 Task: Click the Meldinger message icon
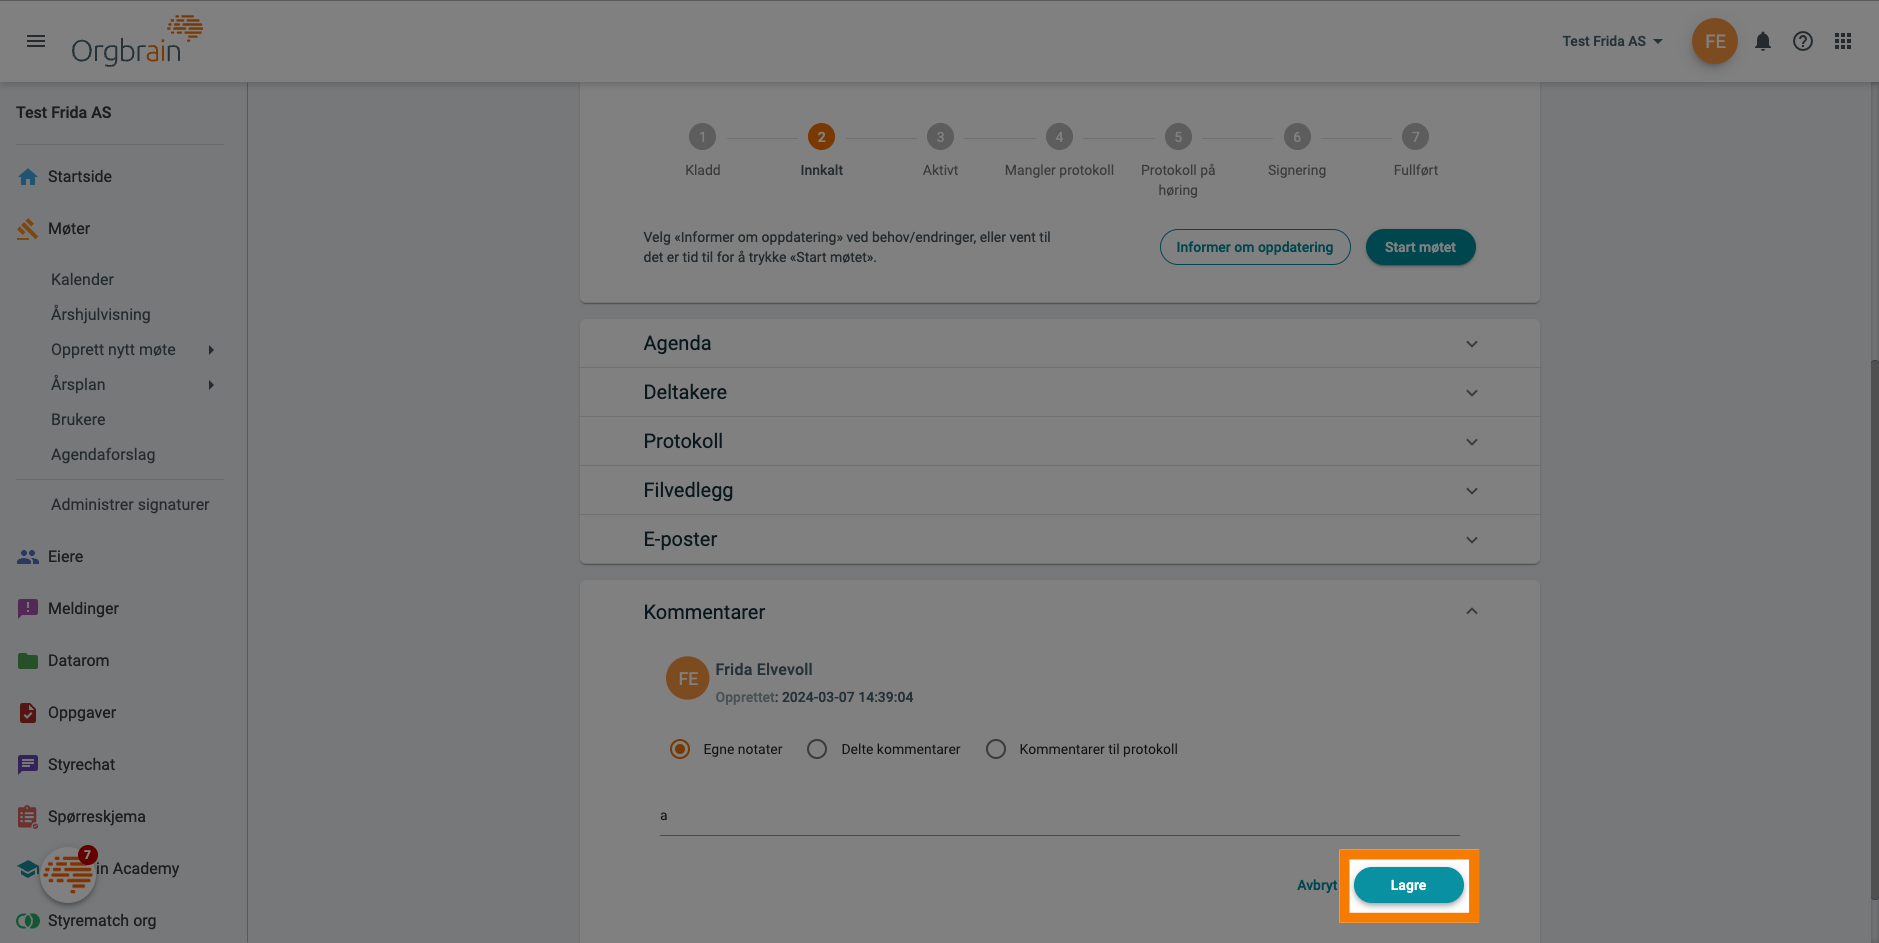point(28,609)
